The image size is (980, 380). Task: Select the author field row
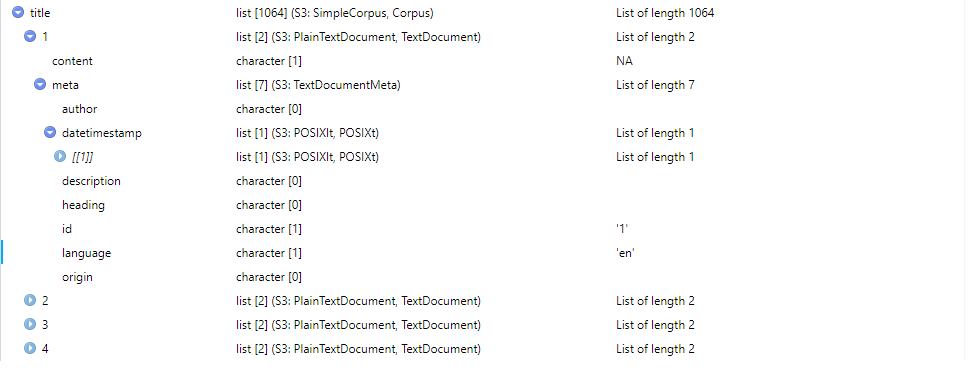pyautogui.click(x=490, y=109)
